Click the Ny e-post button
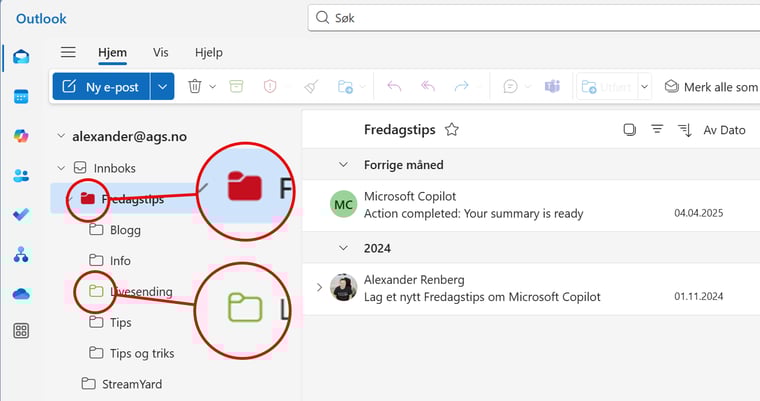This screenshot has height=401, width=760. 101,87
